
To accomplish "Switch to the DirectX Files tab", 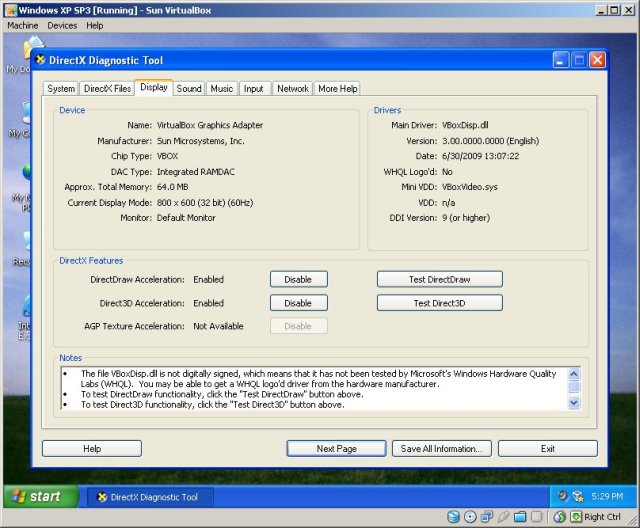I will coord(107,89).
